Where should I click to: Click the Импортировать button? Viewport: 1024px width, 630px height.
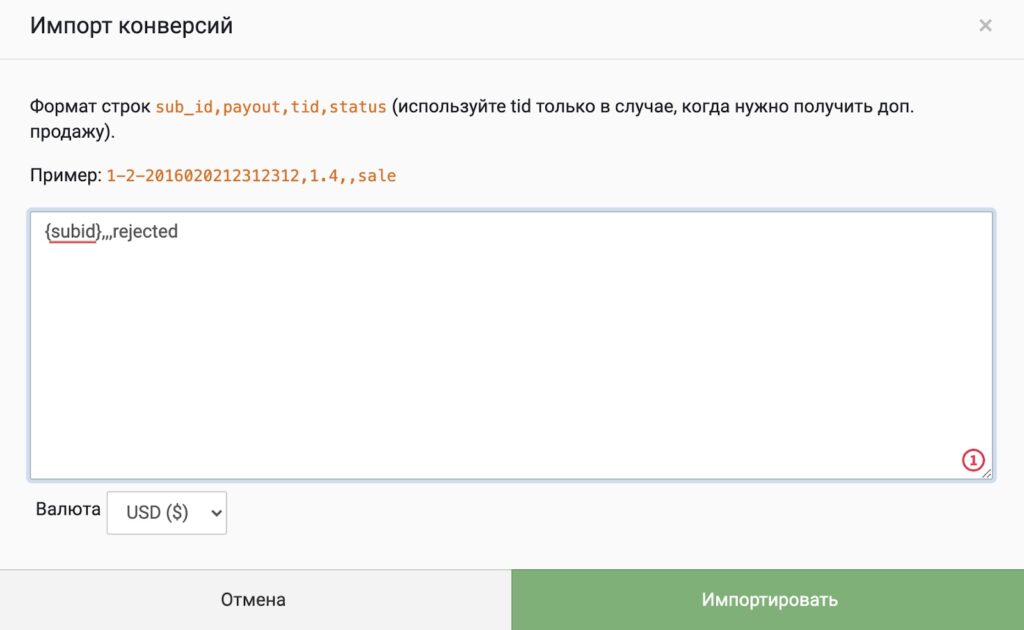(768, 599)
